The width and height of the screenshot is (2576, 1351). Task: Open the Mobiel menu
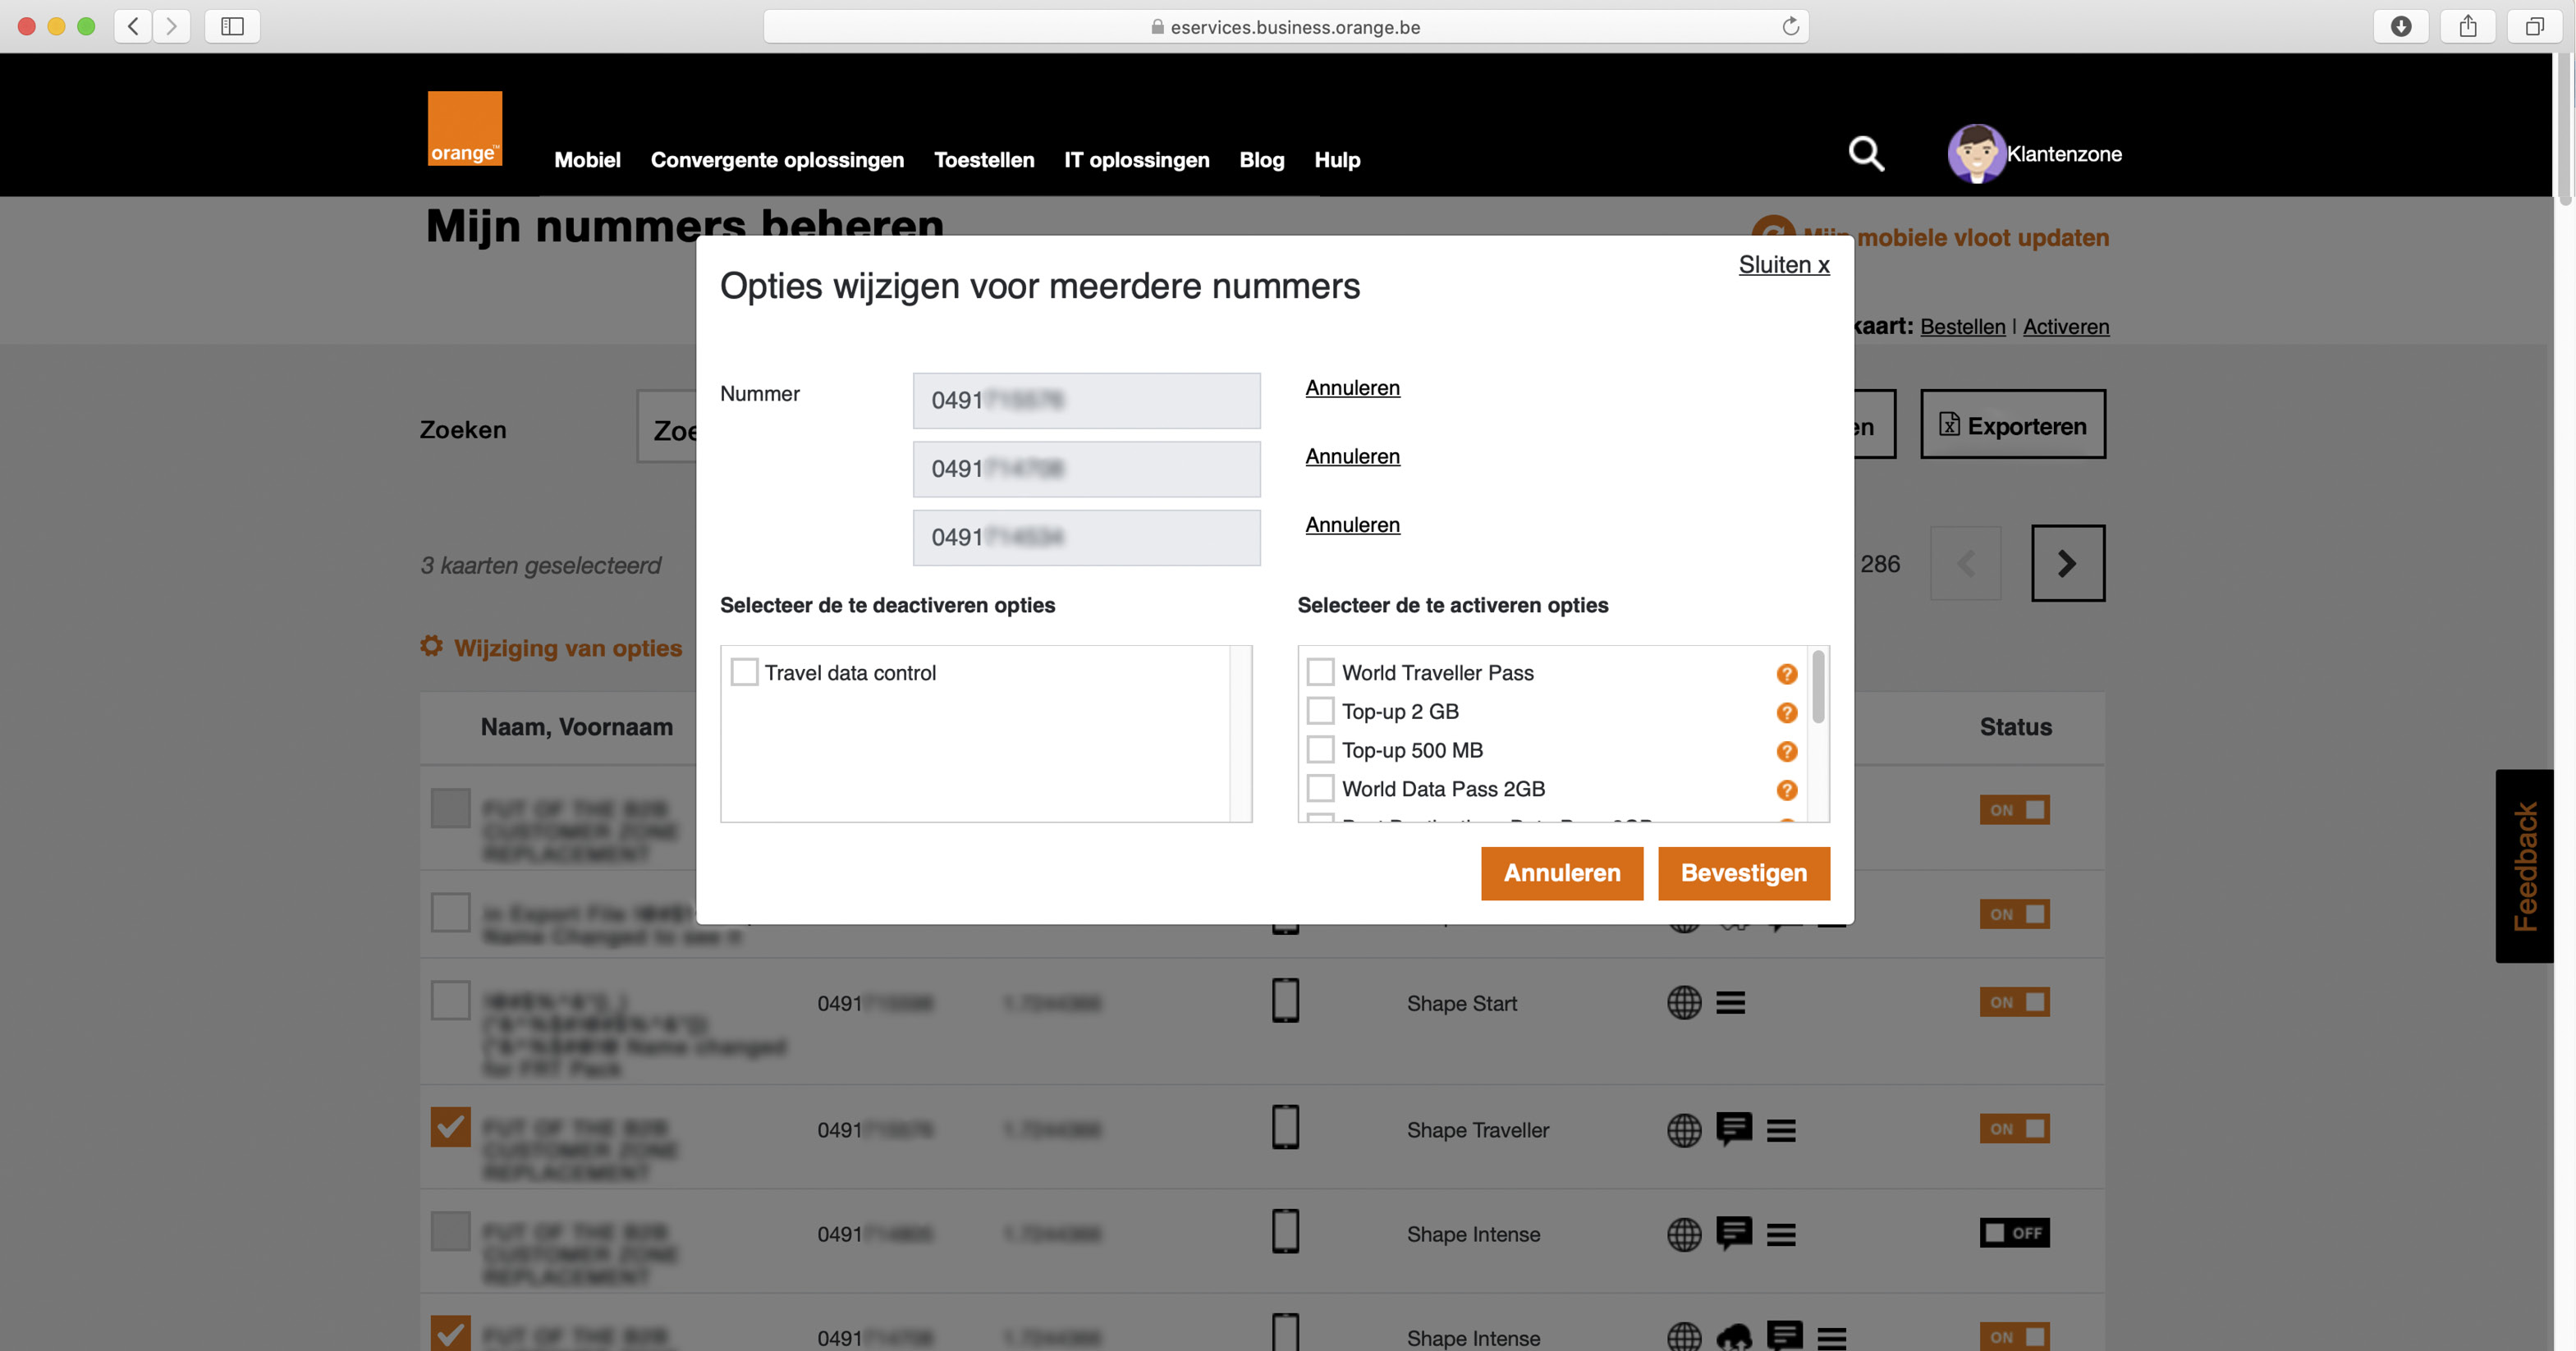click(587, 160)
